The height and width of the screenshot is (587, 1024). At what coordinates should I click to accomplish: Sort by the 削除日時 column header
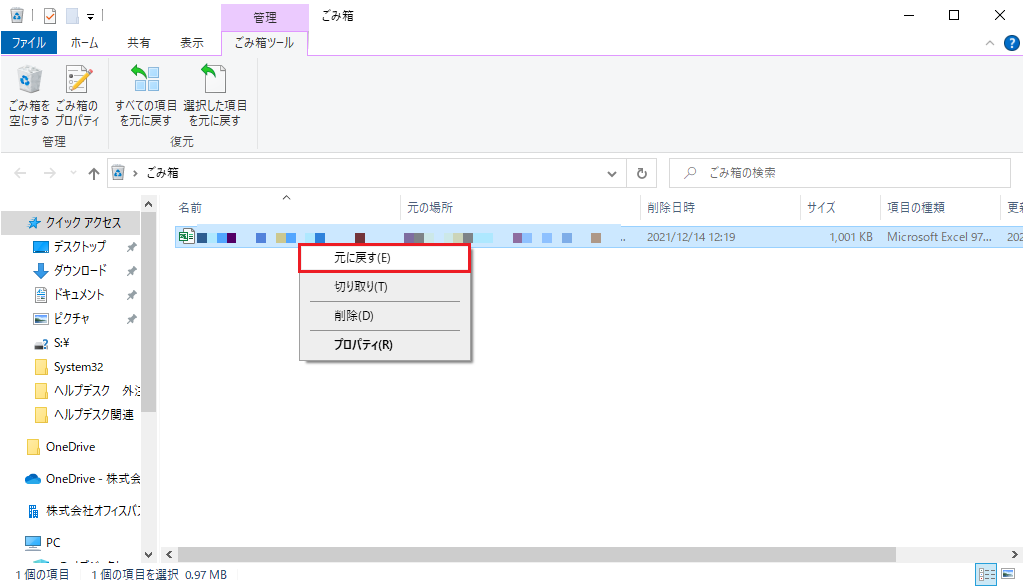pyautogui.click(x=670, y=208)
